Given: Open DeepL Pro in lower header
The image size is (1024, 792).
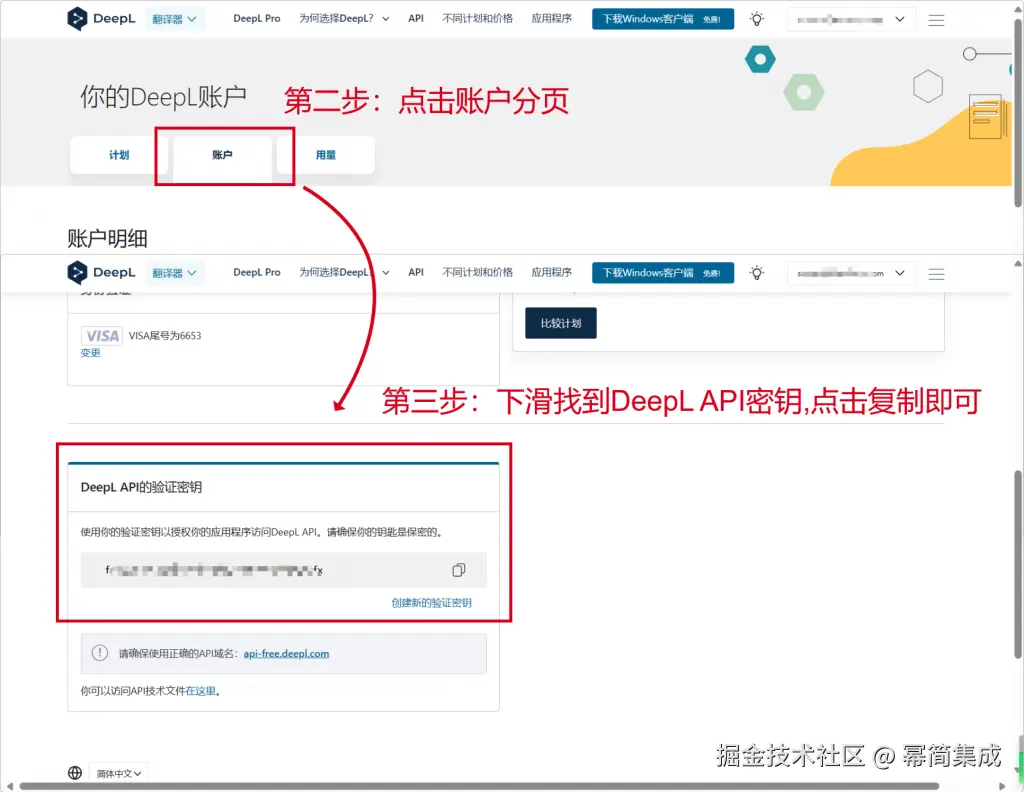Looking at the screenshot, I should [x=257, y=272].
